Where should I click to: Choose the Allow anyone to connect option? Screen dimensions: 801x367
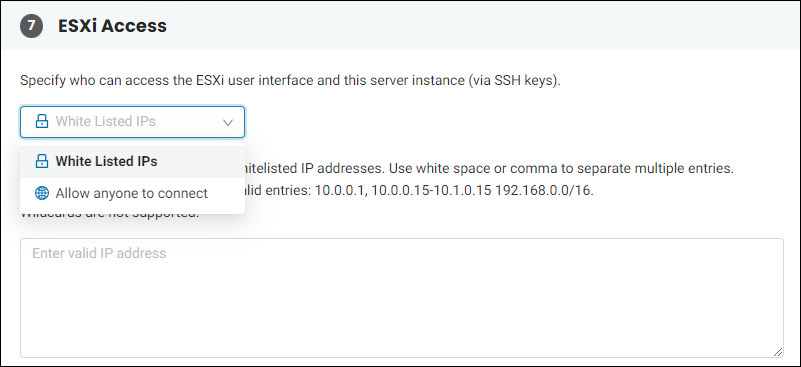coord(132,193)
